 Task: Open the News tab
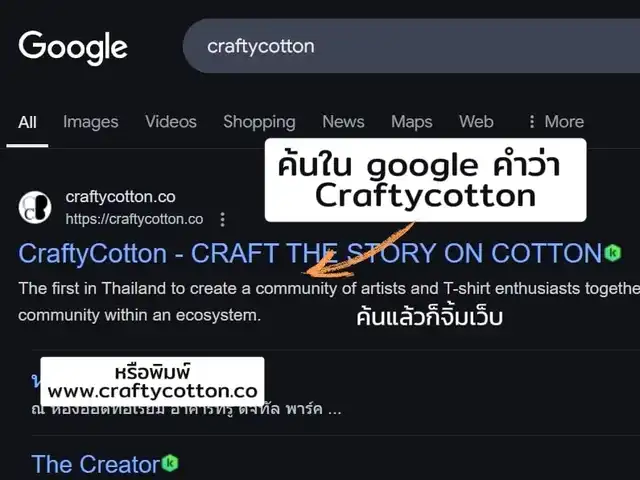pos(343,122)
